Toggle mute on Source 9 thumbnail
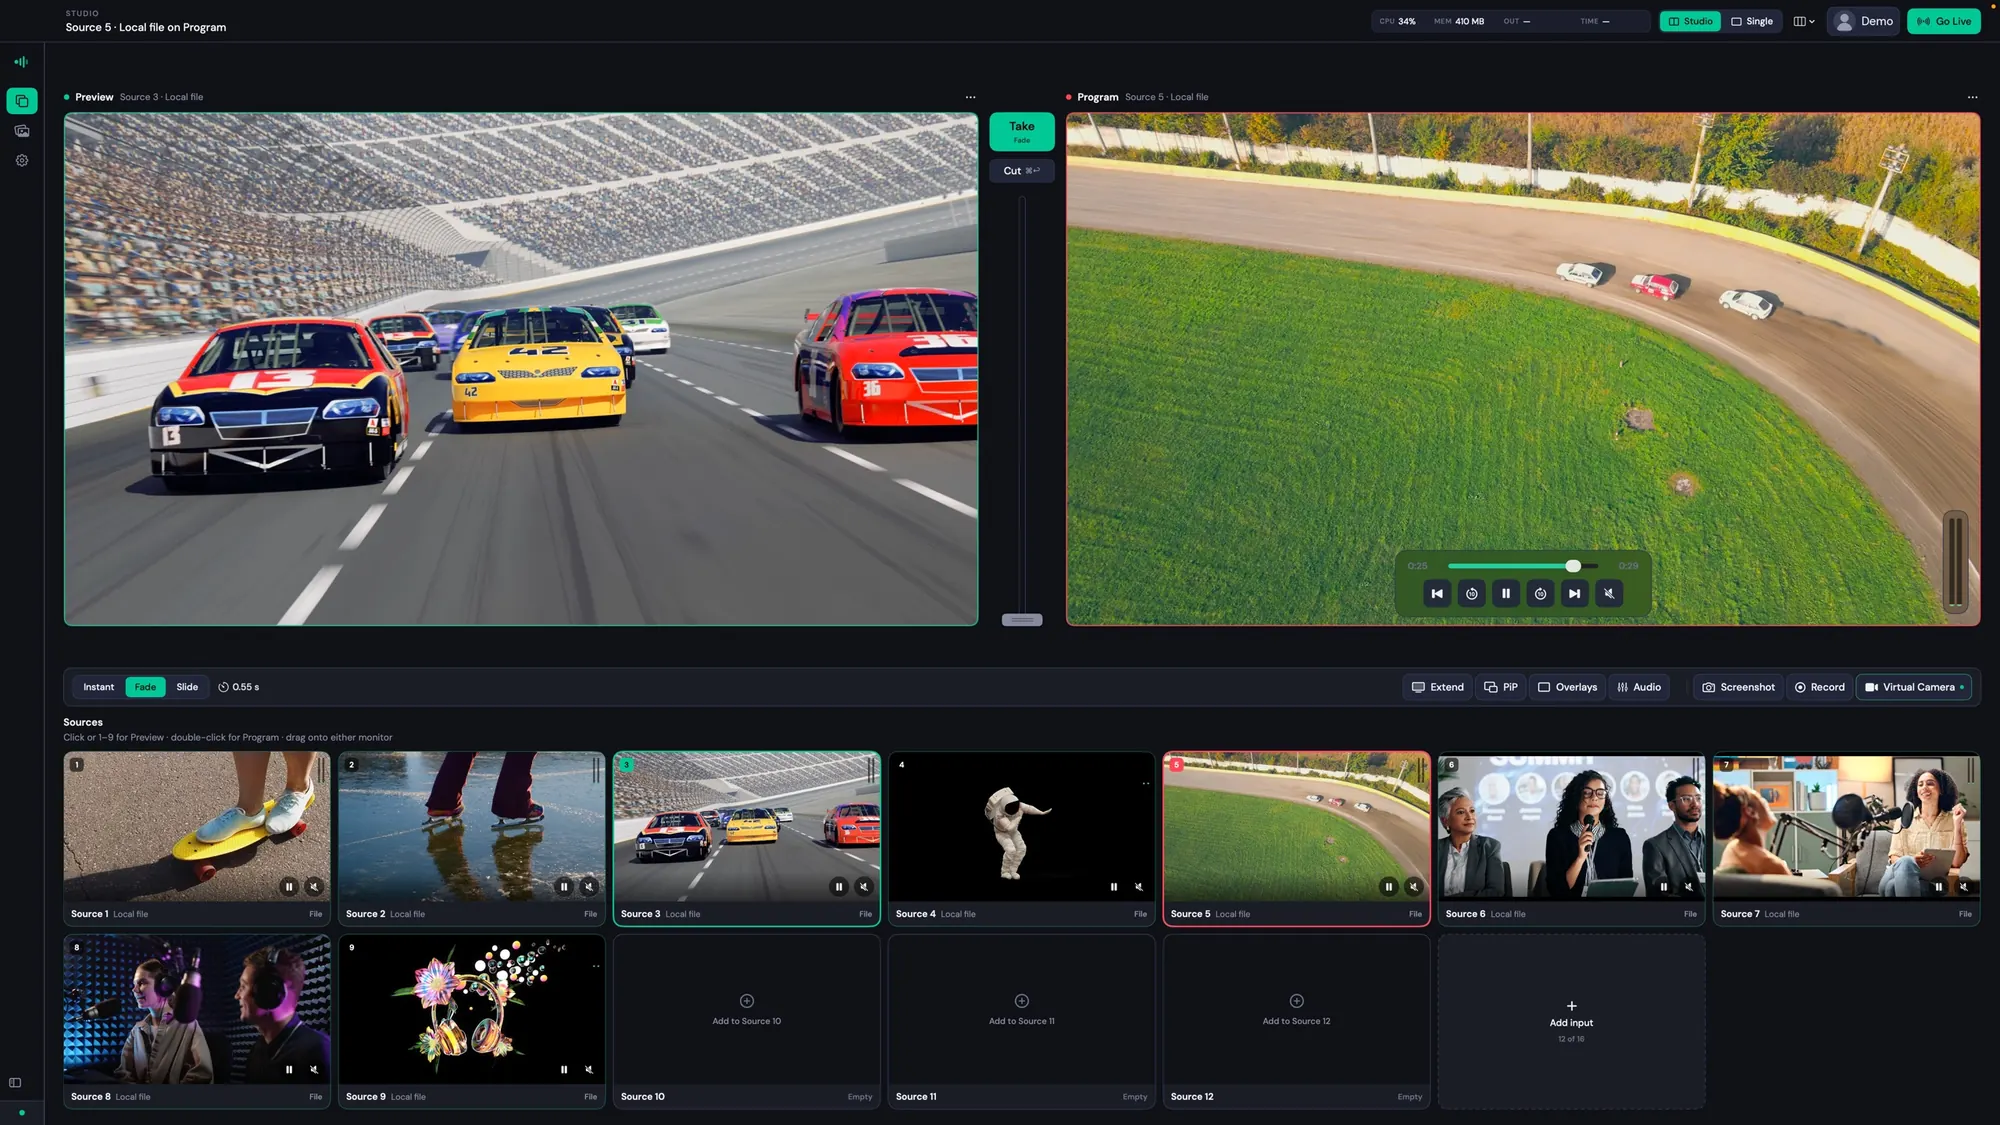 pos(589,1070)
